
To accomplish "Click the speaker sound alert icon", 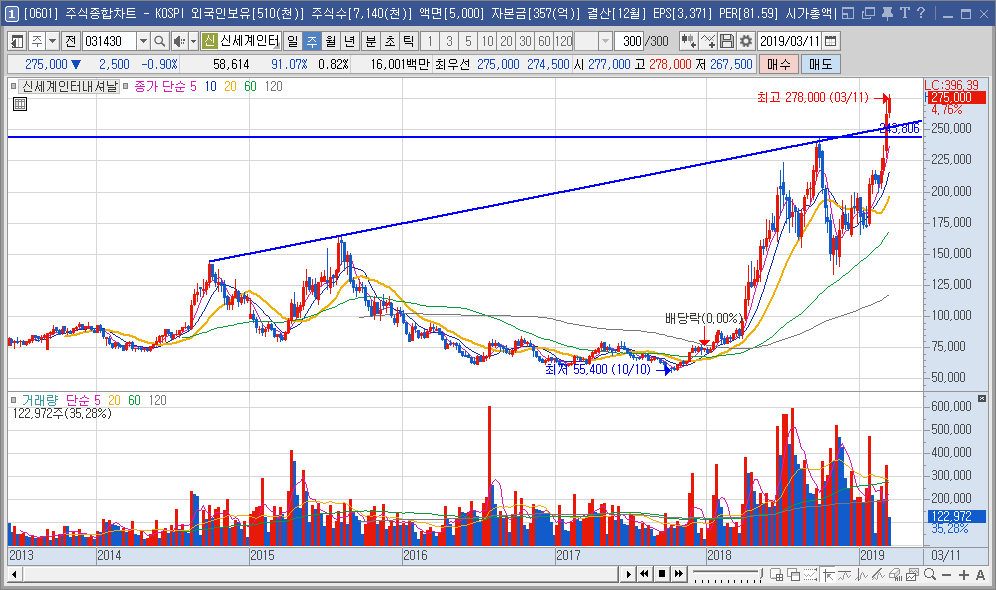I will (x=178, y=41).
